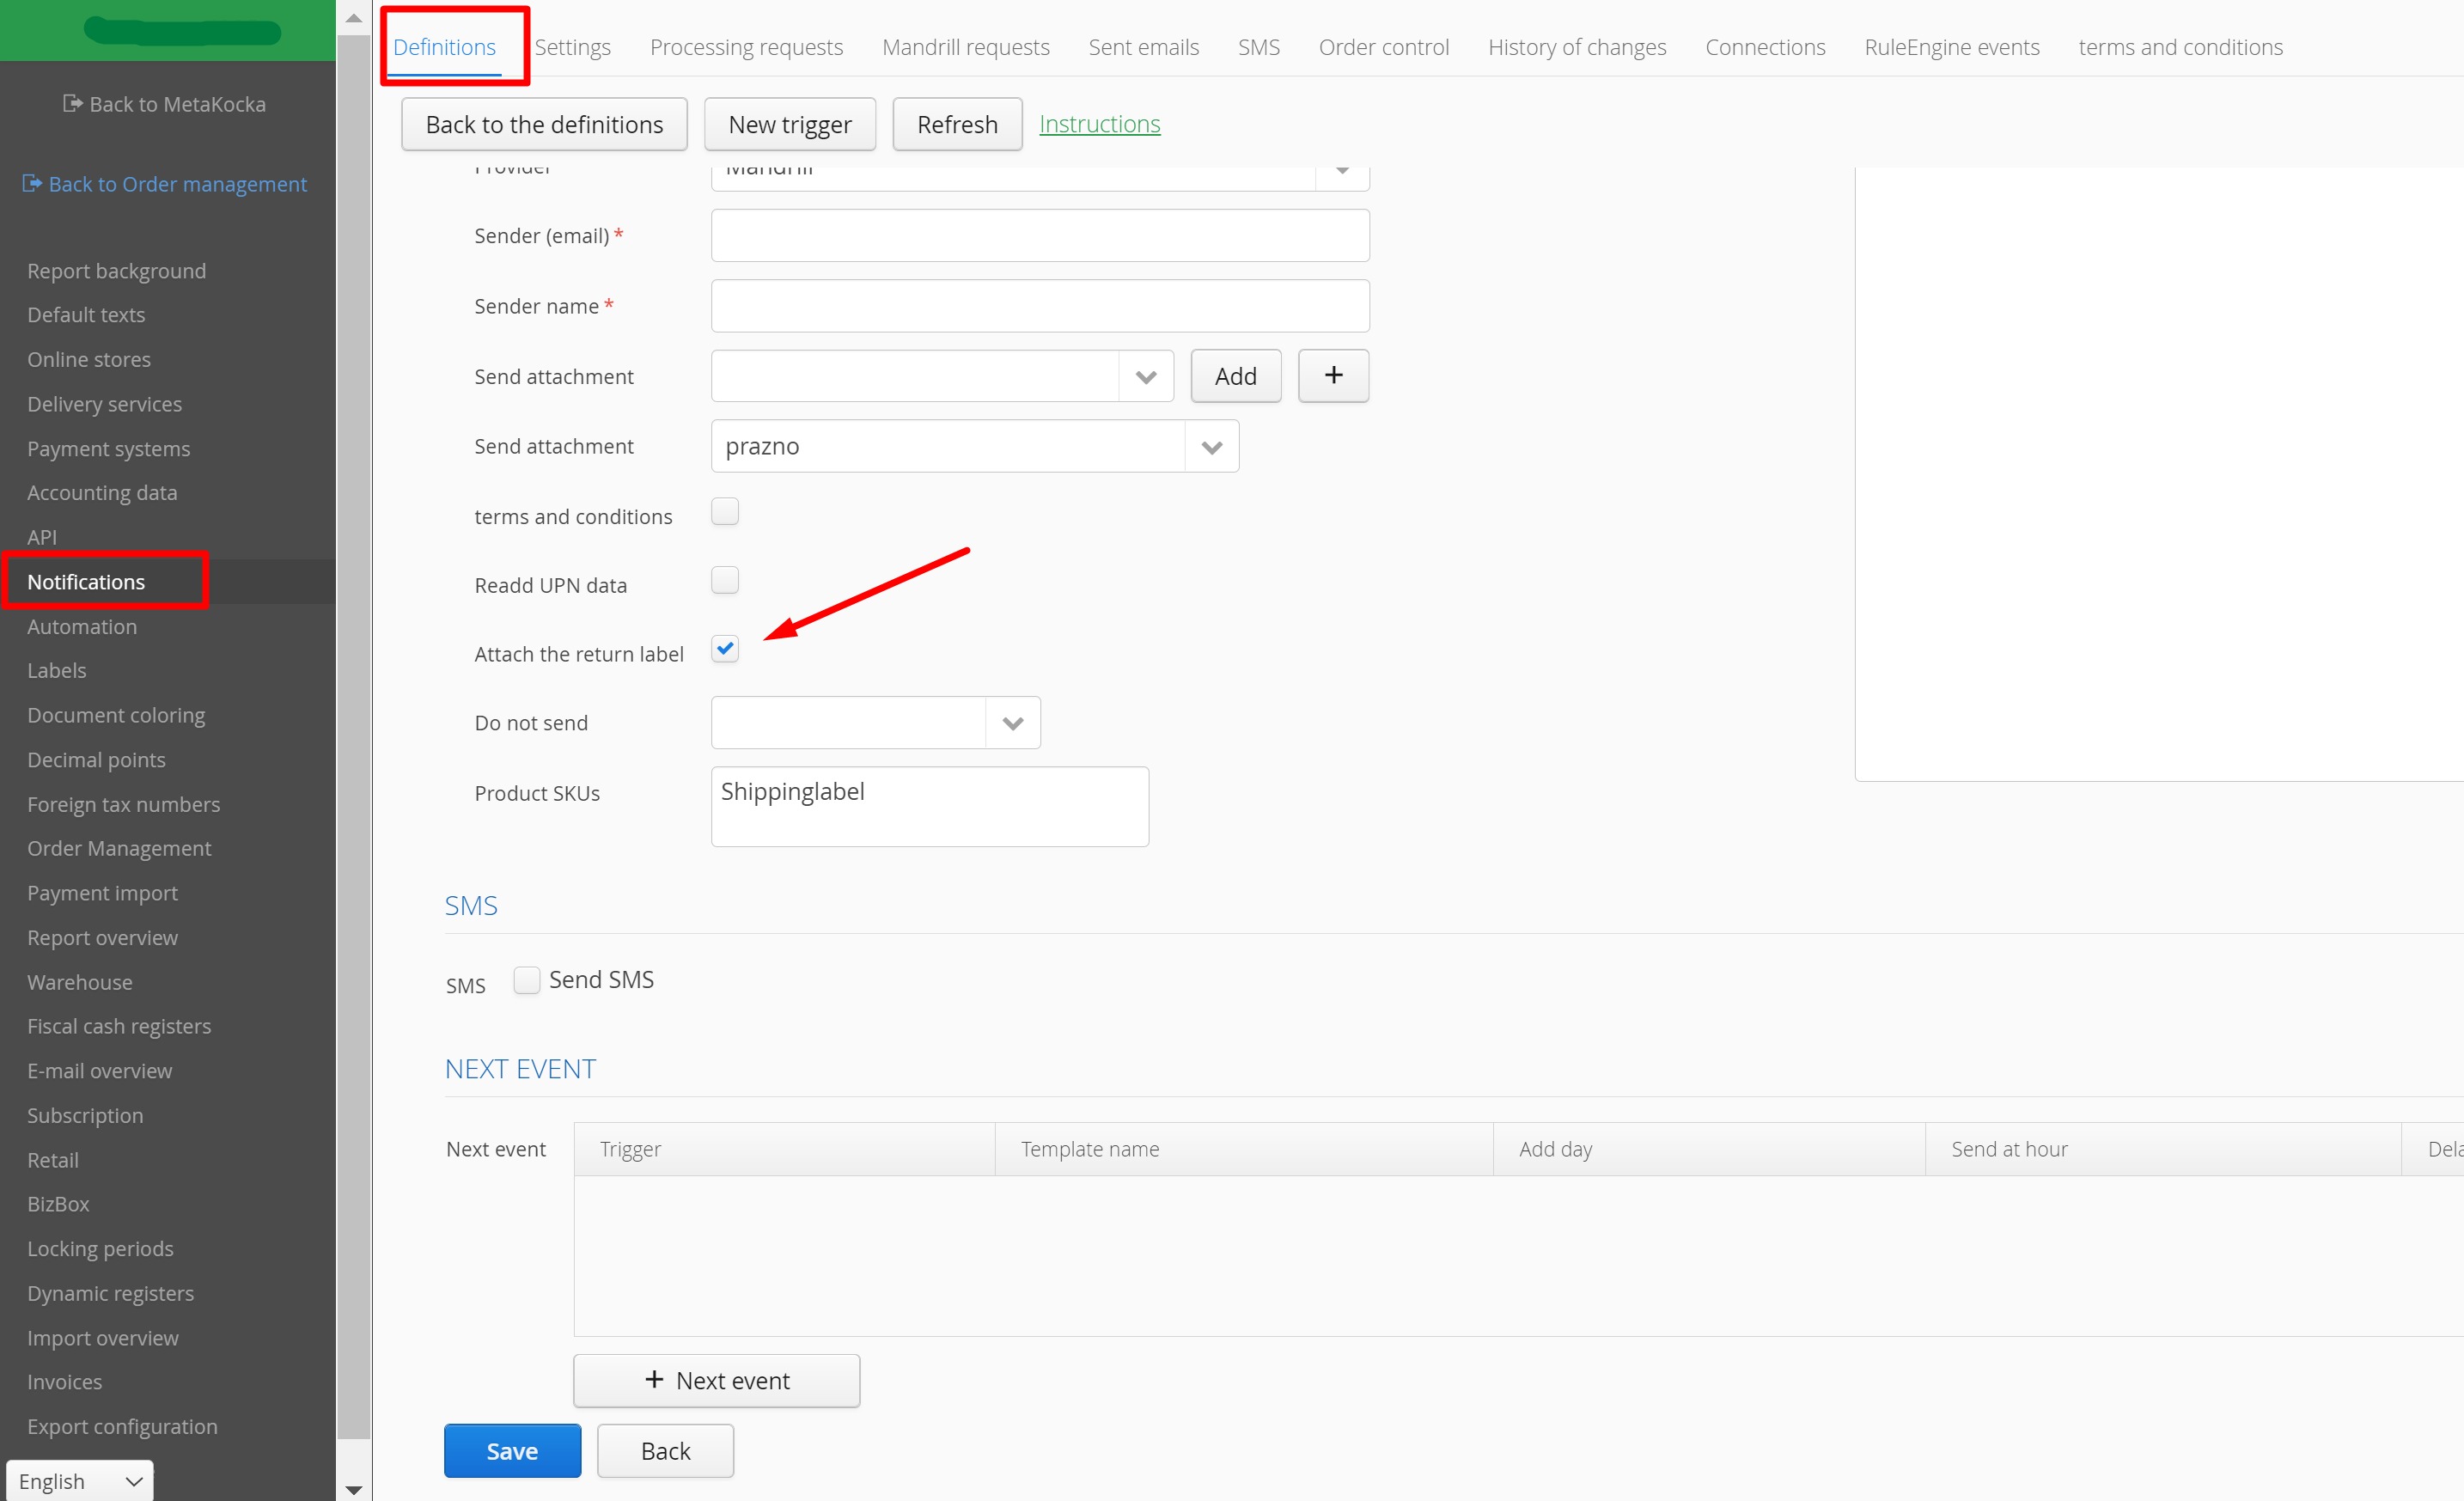This screenshot has width=2464, height=1501.
Task: Open Automation in the sidebar
Action: pyautogui.click(x=82, y=626)
